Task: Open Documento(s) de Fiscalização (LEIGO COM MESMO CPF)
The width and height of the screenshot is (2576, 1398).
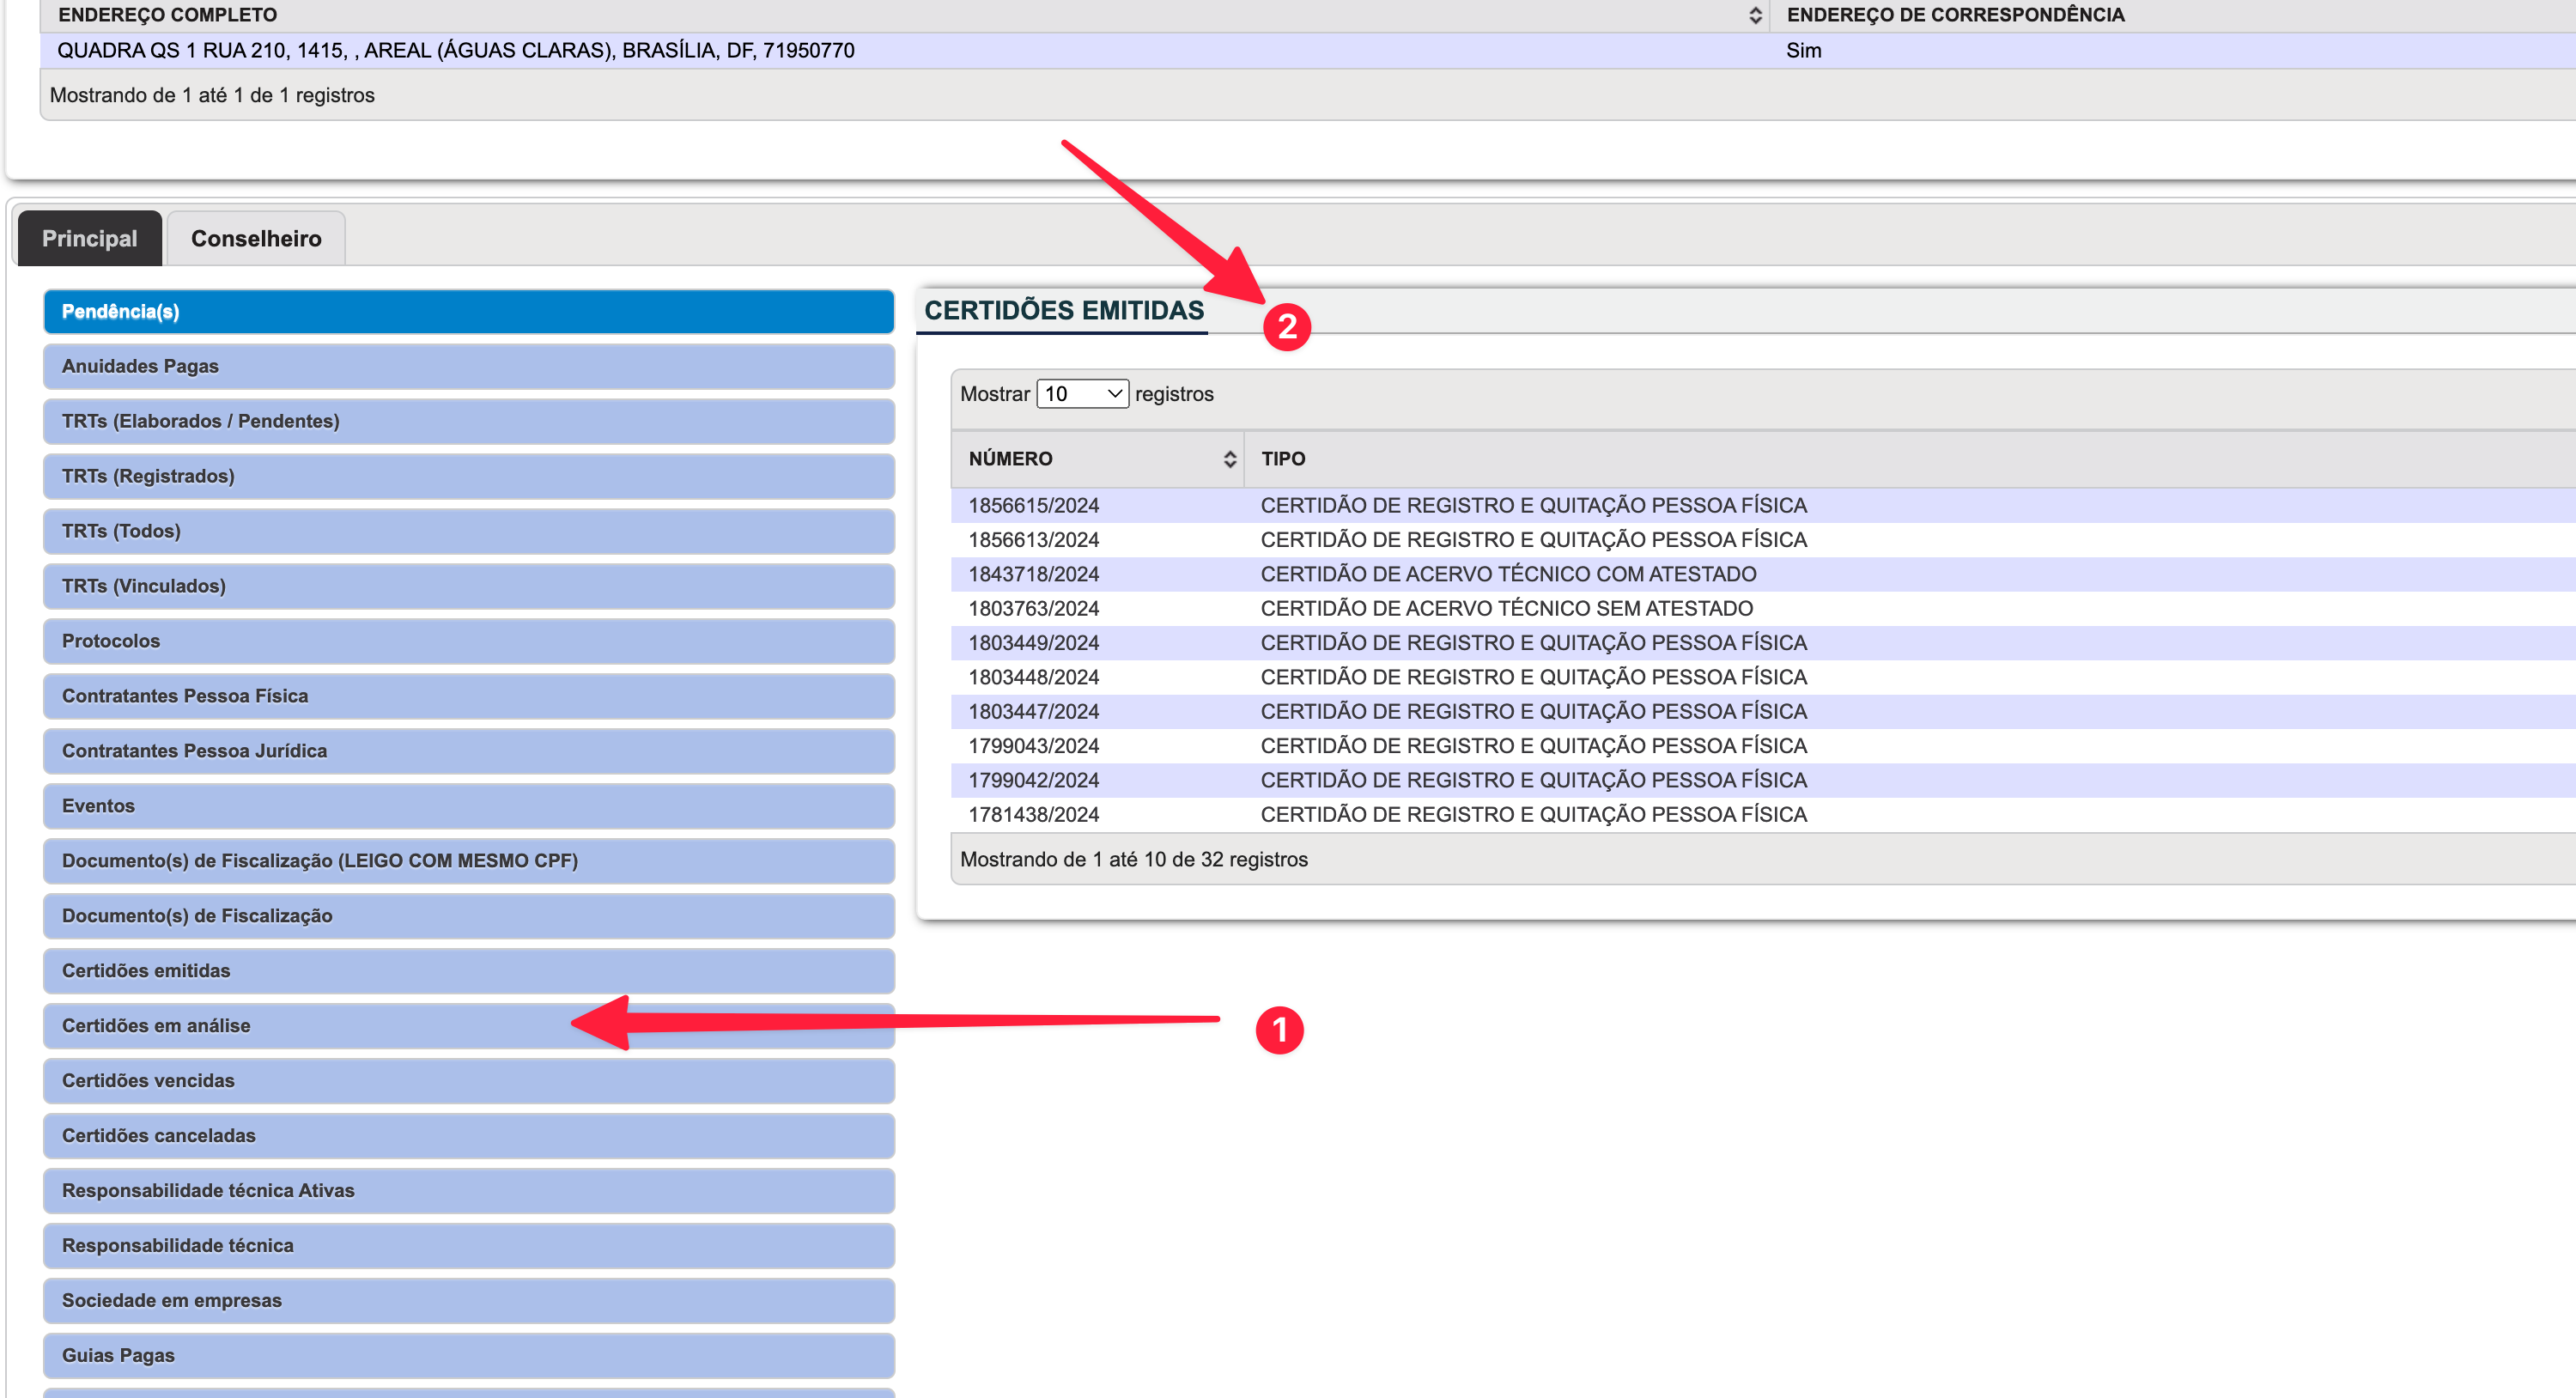Action: click(468, 861)
